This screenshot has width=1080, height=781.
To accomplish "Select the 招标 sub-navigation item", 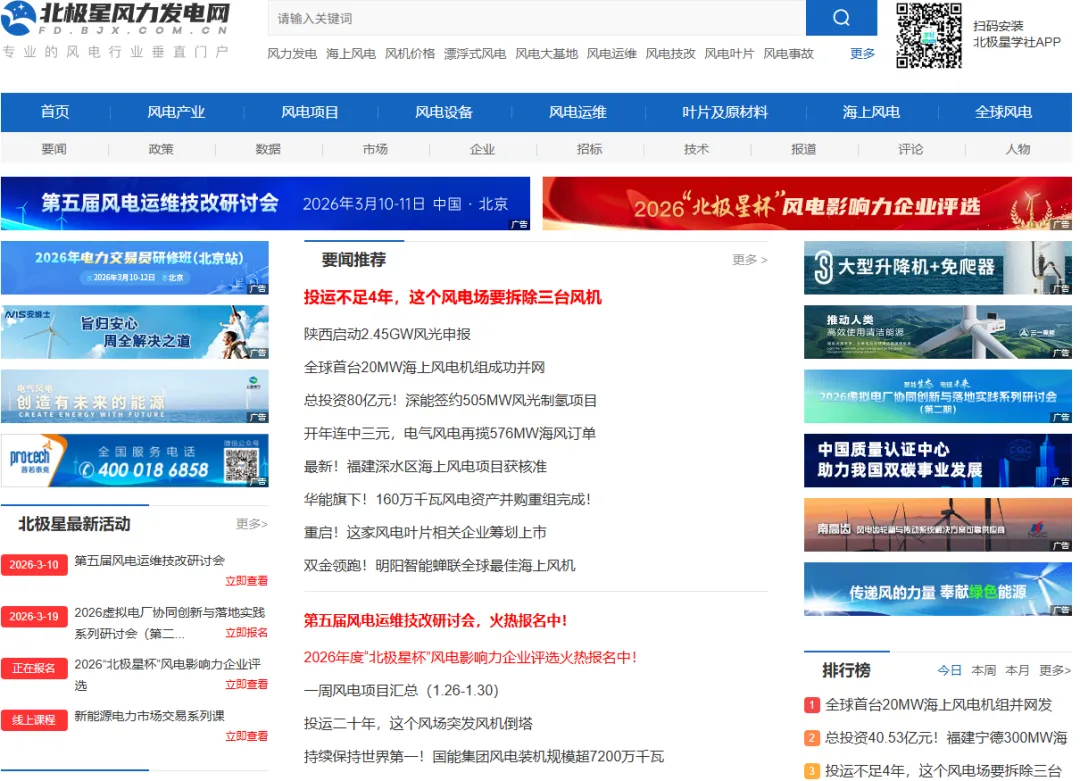I will point(590,149).
